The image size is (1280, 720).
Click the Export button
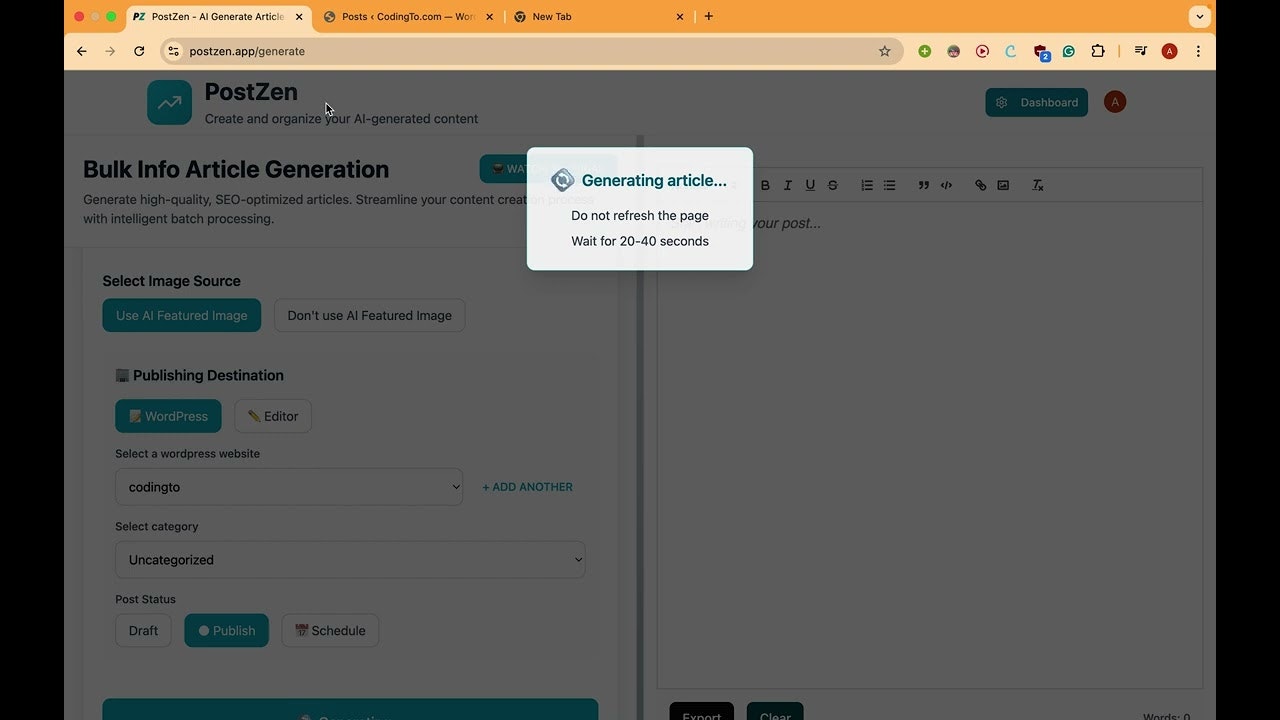[701, 712]
